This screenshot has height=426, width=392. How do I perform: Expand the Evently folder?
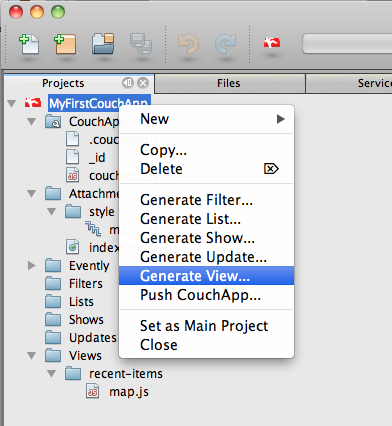(32, 266)
